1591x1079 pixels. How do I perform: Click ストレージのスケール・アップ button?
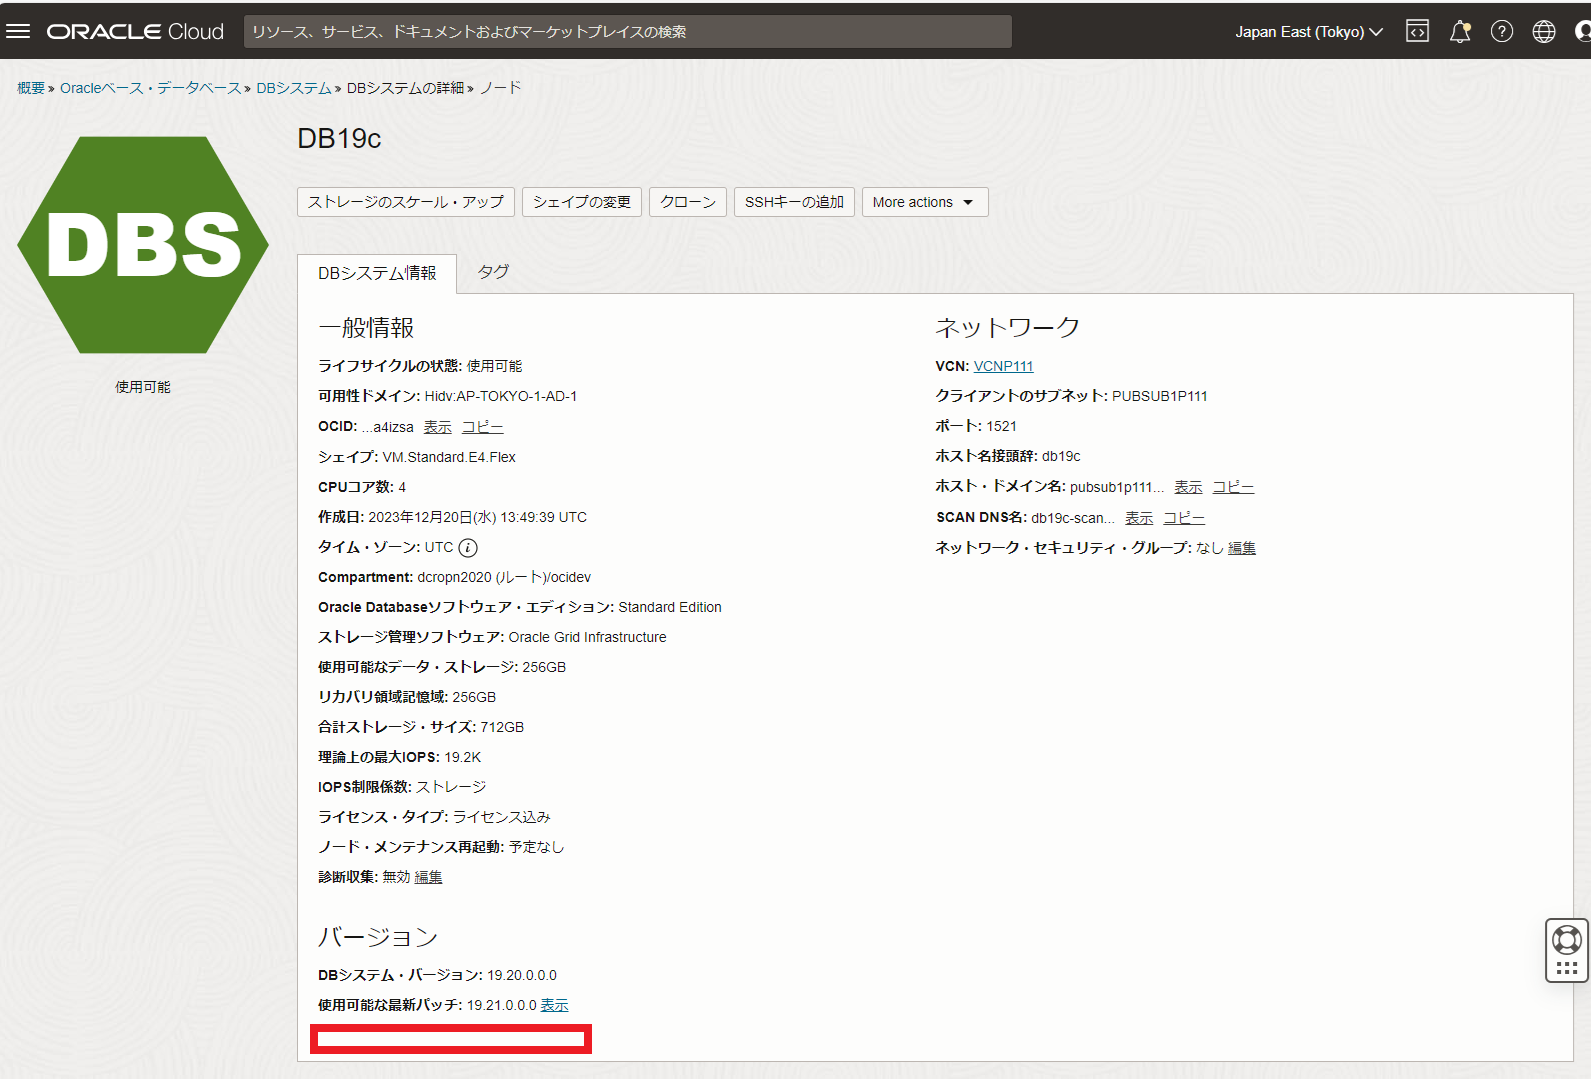click(406, 202)
